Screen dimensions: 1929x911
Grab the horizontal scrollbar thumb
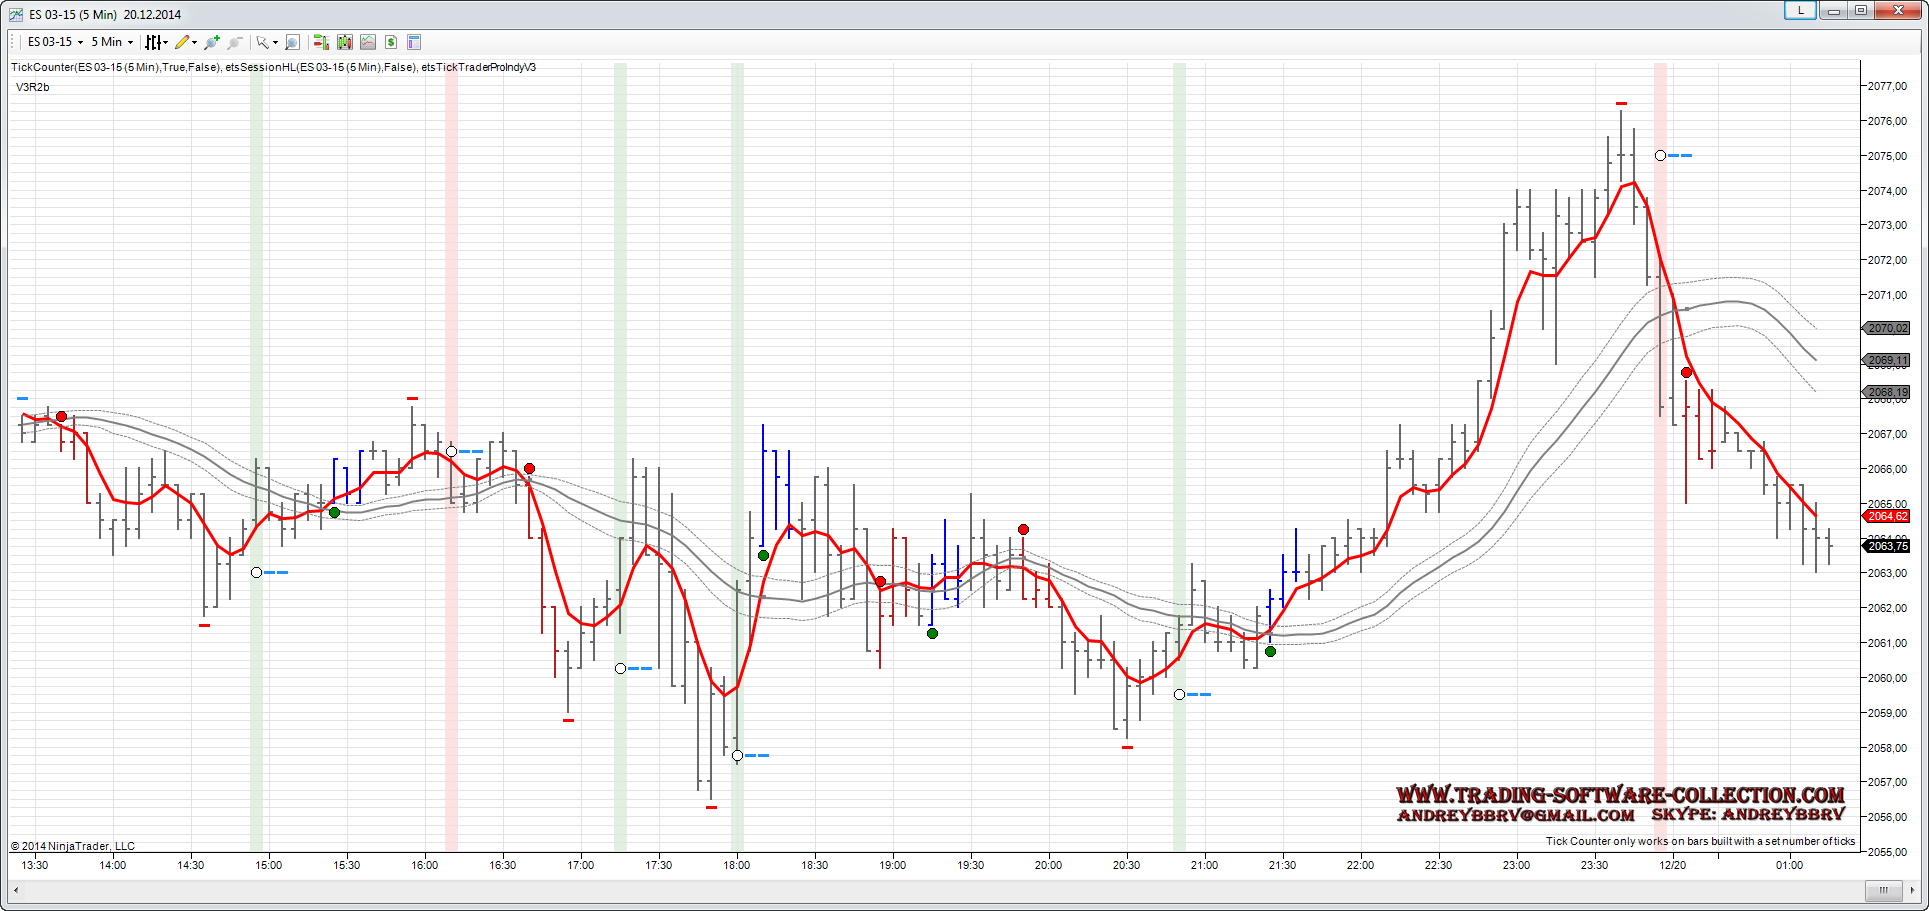1883,890
